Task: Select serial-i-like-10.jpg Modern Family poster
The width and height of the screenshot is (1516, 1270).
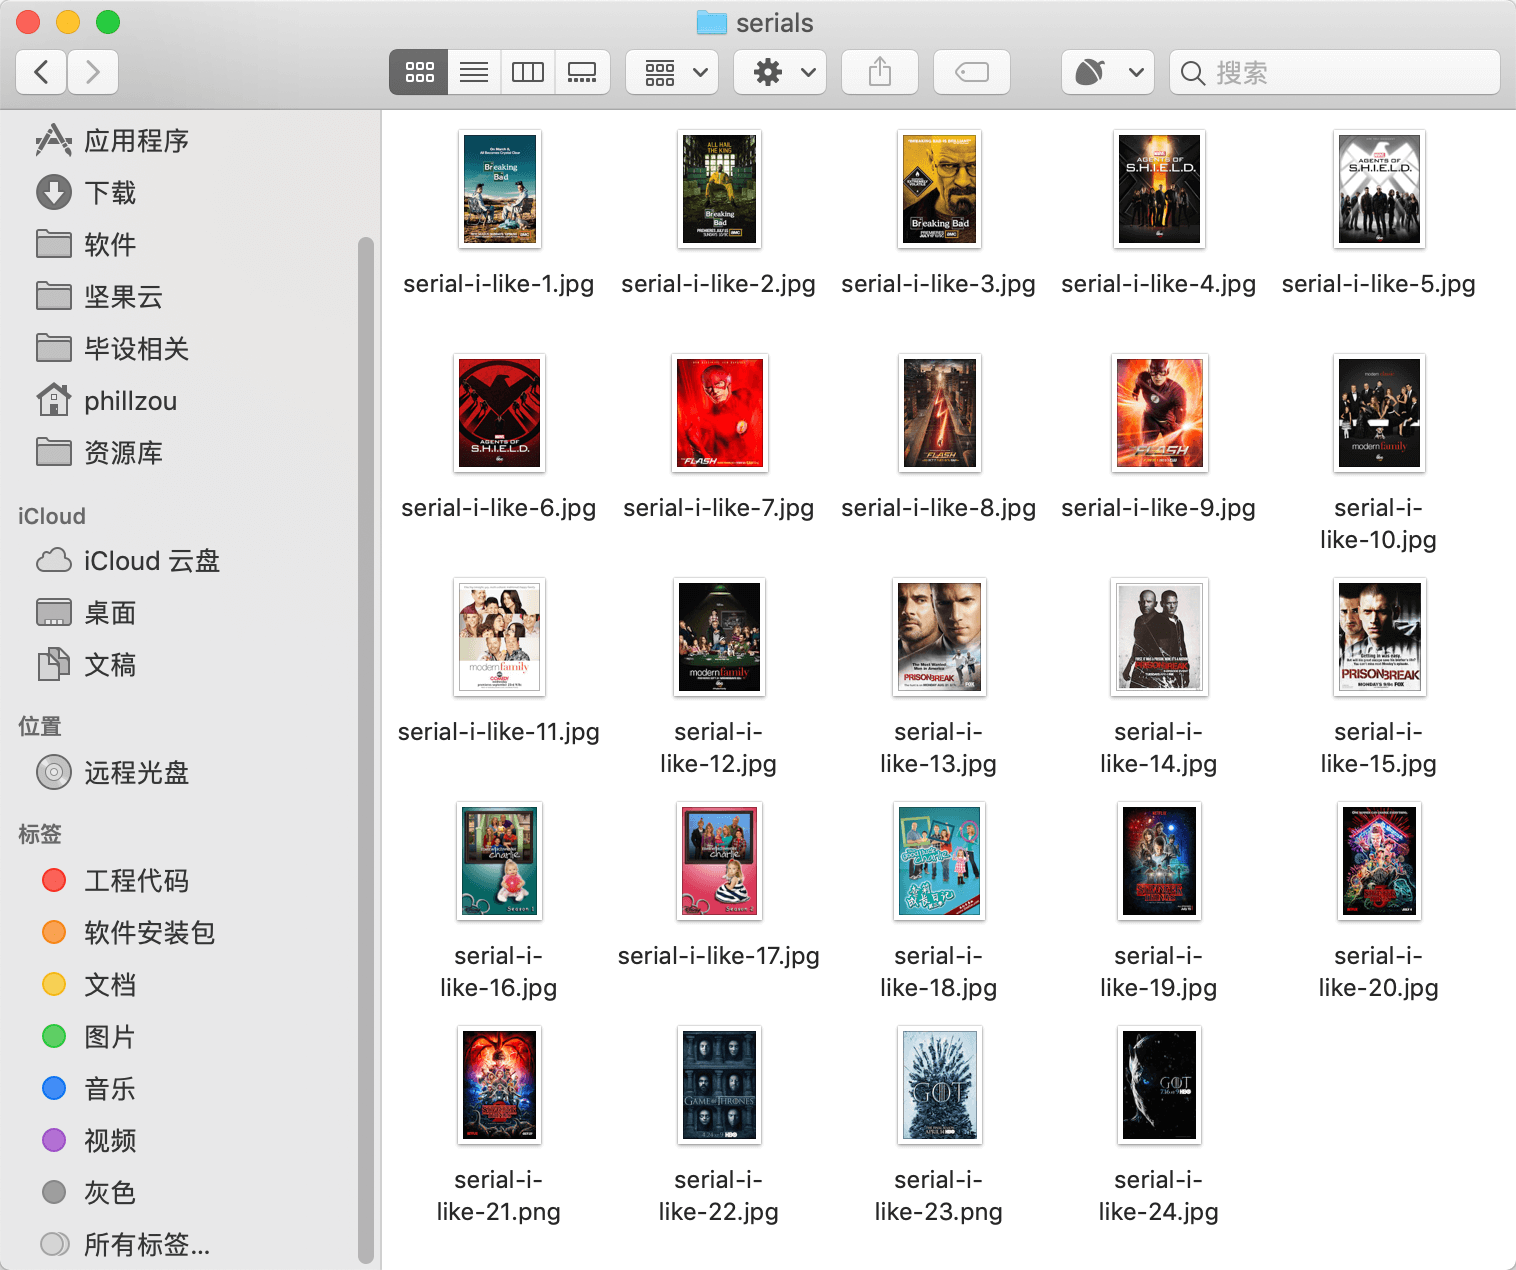Action: point(1379,413)
